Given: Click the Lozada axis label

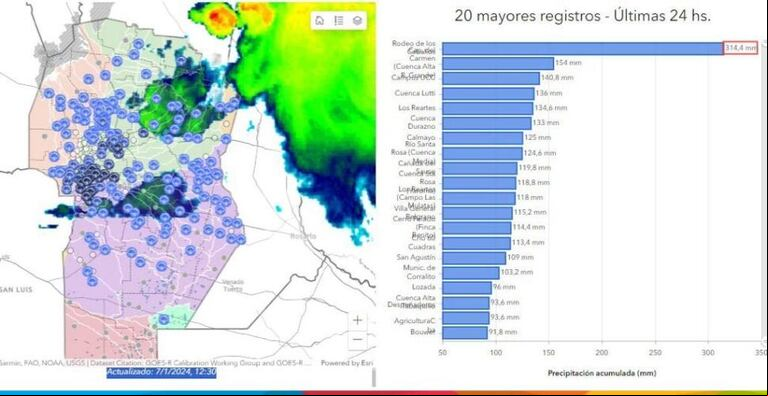Looking at the screenshot, I should tap(424, 287).
